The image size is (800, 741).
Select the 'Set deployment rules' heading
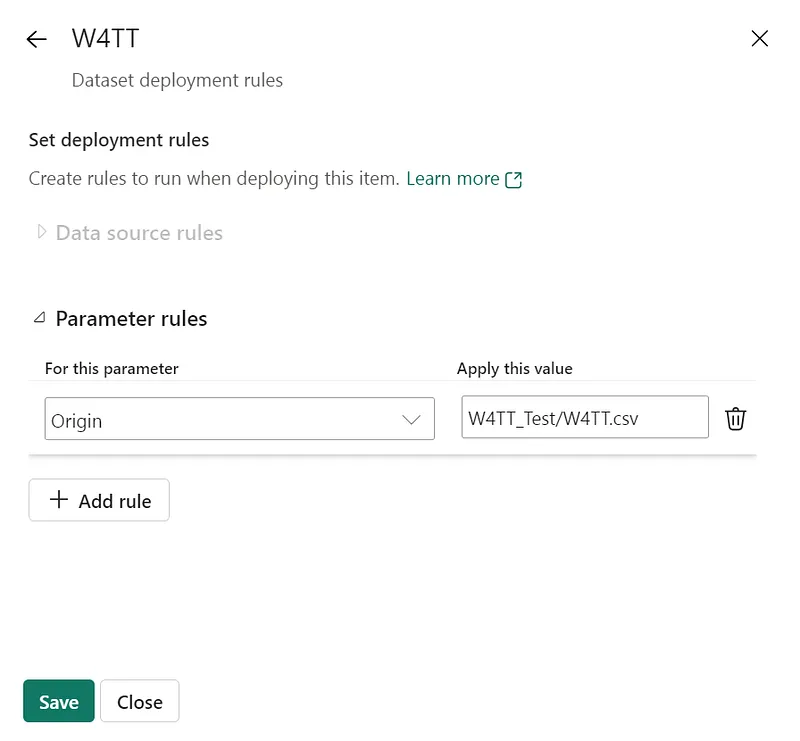tap(119, 140)
